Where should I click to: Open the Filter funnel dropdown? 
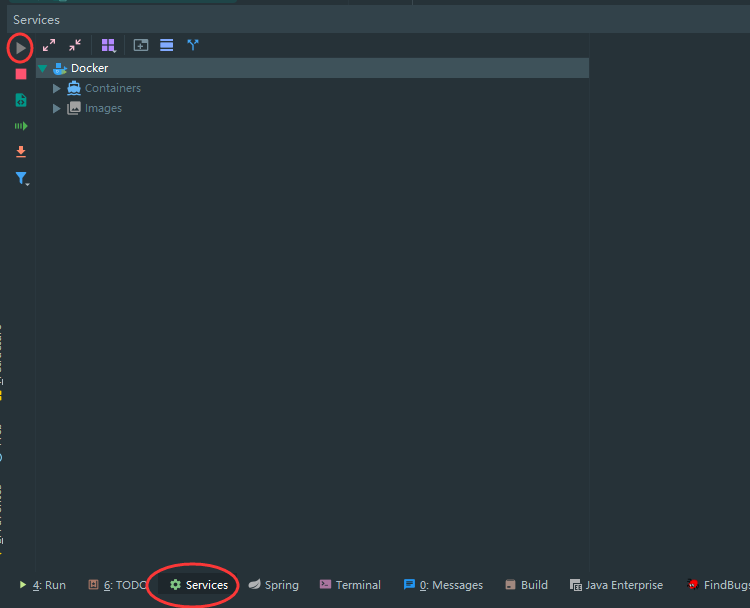[x=22, y=178]
